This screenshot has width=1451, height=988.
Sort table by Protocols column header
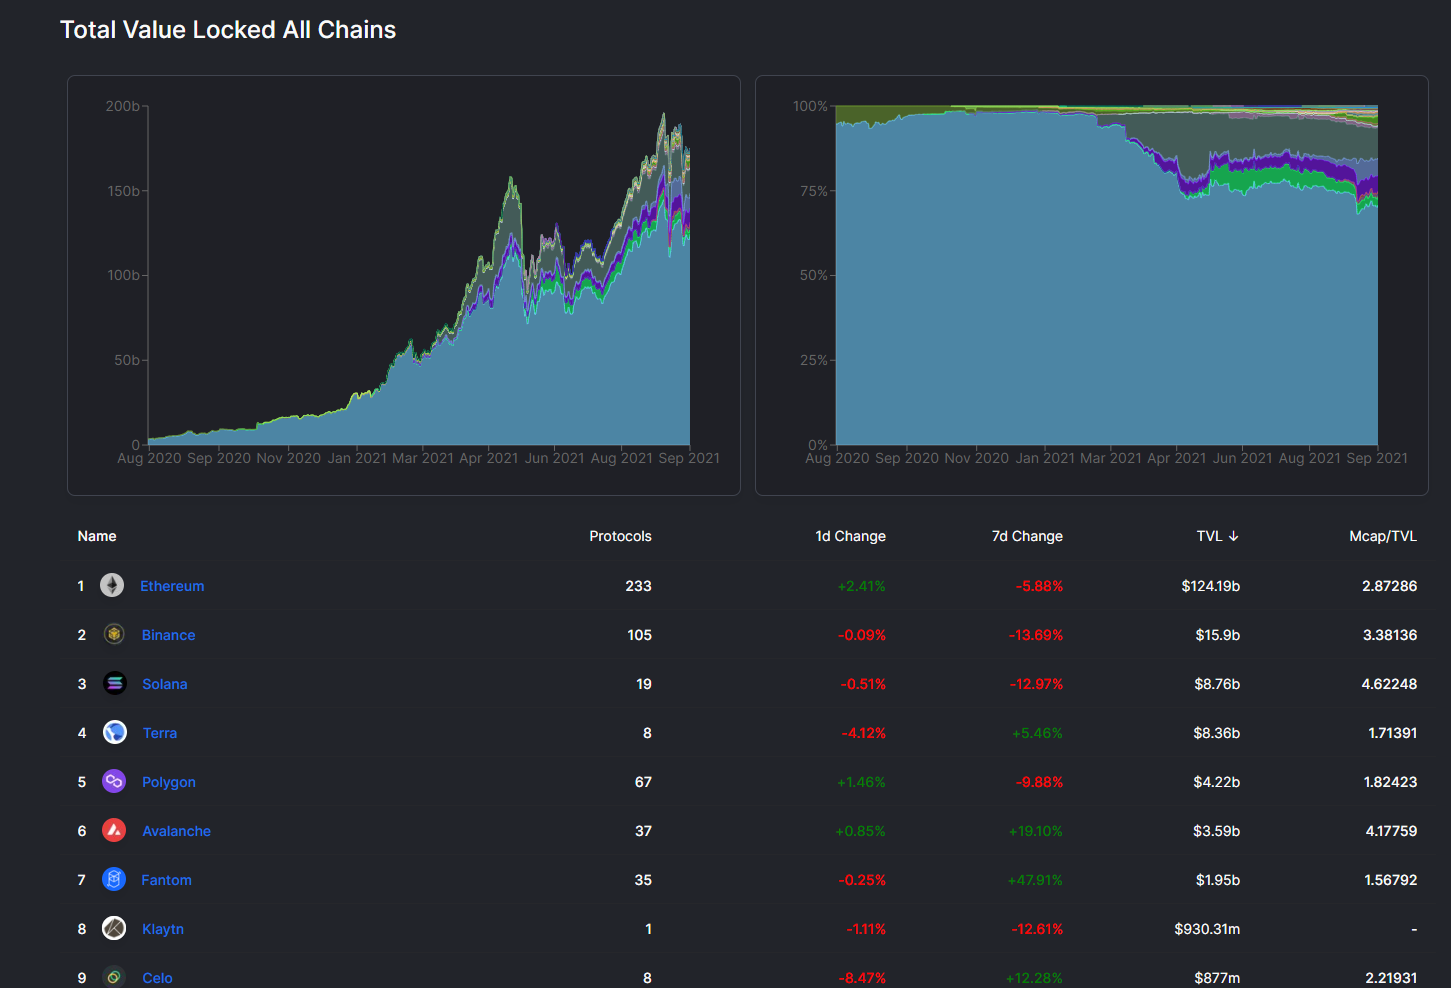coord(620,536)
